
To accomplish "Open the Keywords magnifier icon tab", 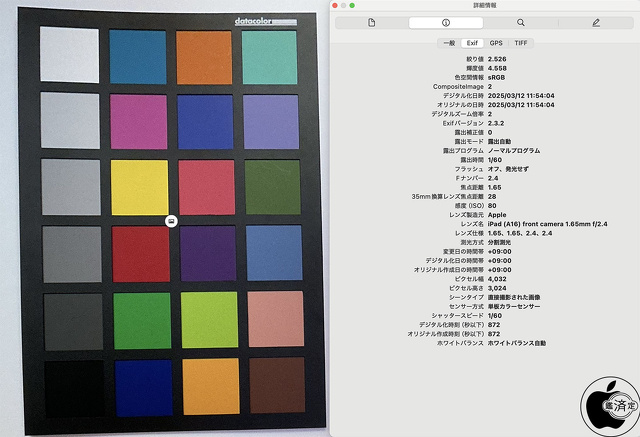I will (x=520, y=22).
